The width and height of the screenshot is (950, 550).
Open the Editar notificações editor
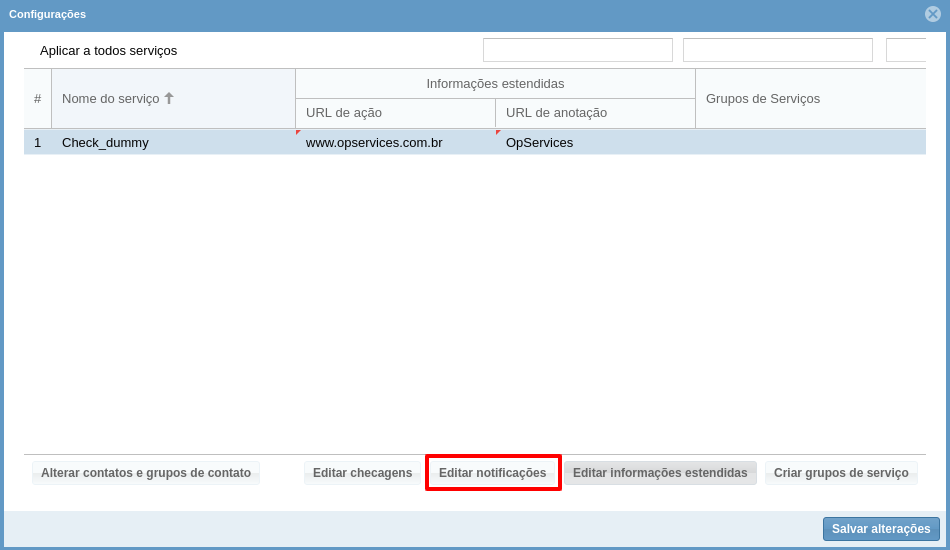pyautogui.click(x=493, y=473)
